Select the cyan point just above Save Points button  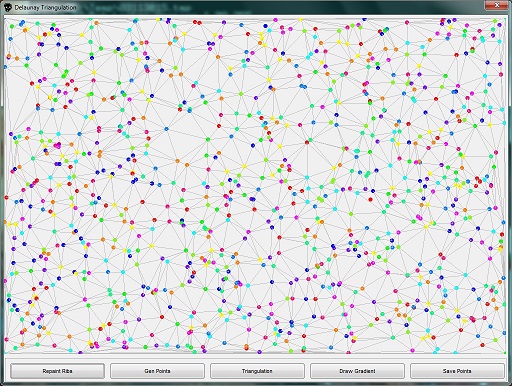455,352
